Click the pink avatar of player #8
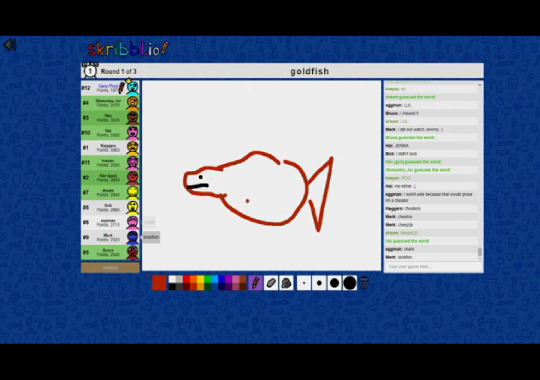Image resolution: width=540 pixels, height=380 pixels. coord(133,223)
